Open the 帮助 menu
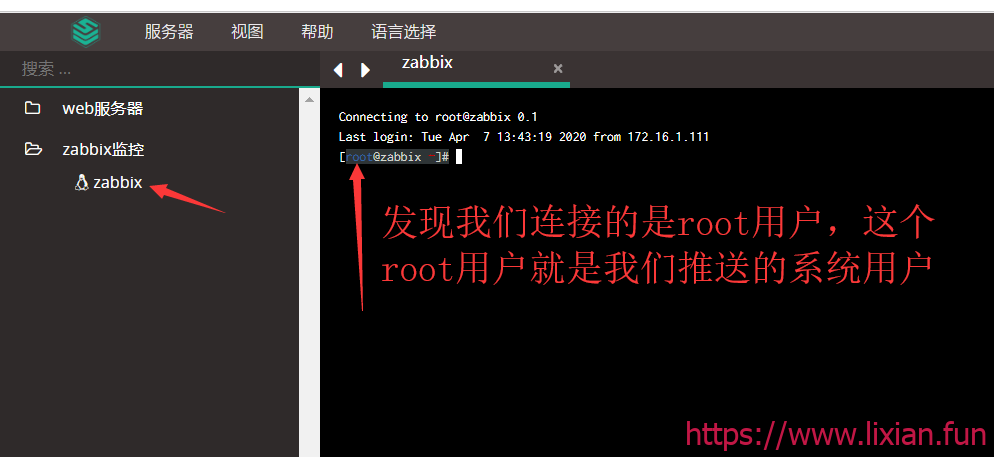The image size is (994, 457). tap(317, 31)
